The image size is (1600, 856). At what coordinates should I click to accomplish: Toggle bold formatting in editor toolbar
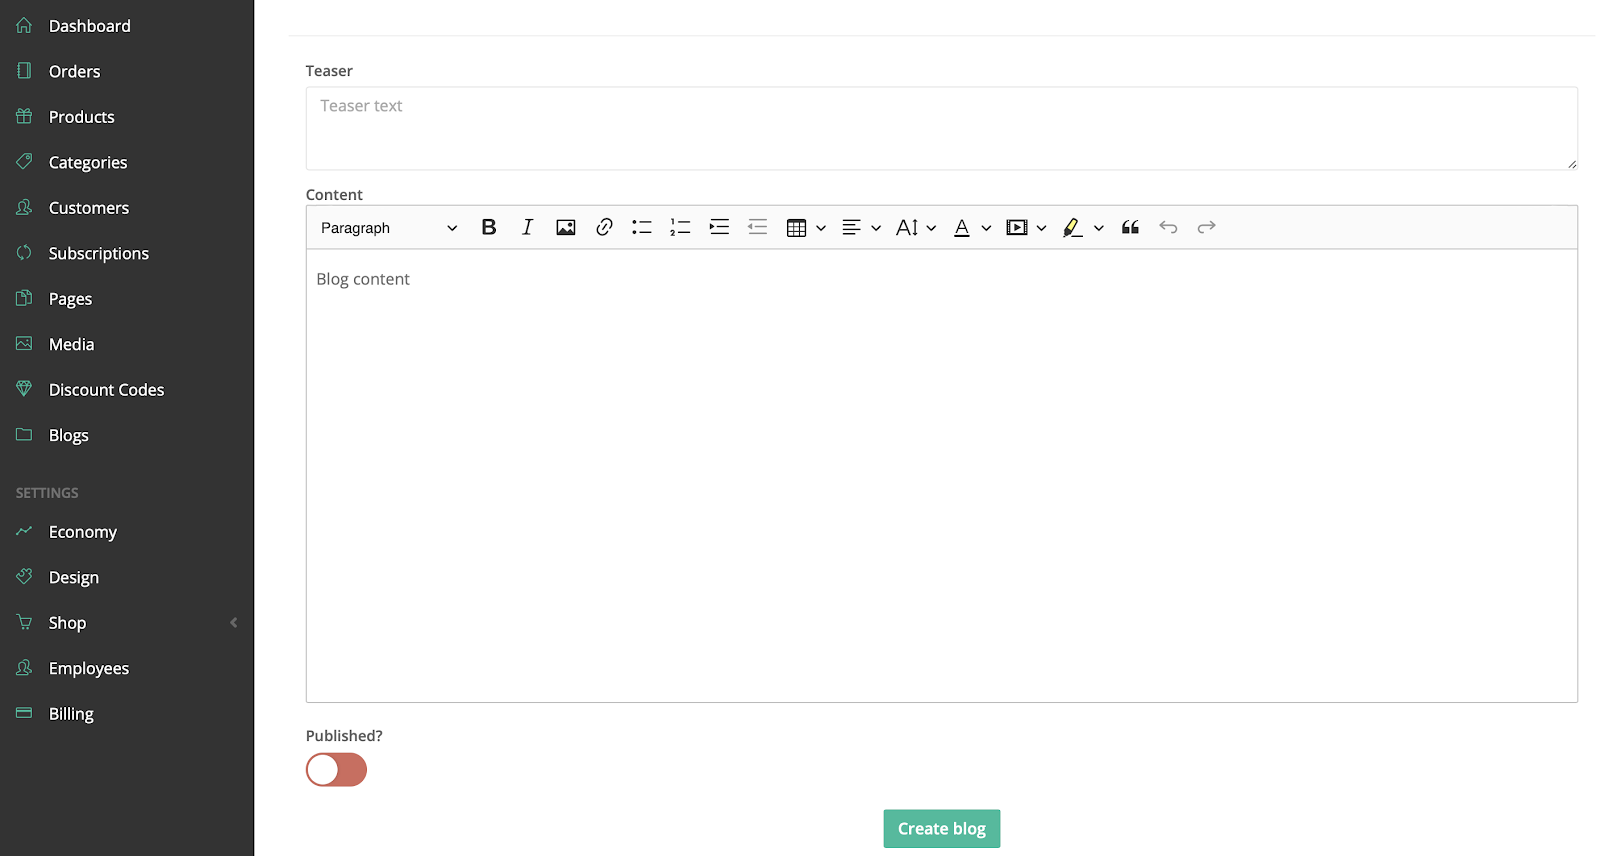(489, 227)
